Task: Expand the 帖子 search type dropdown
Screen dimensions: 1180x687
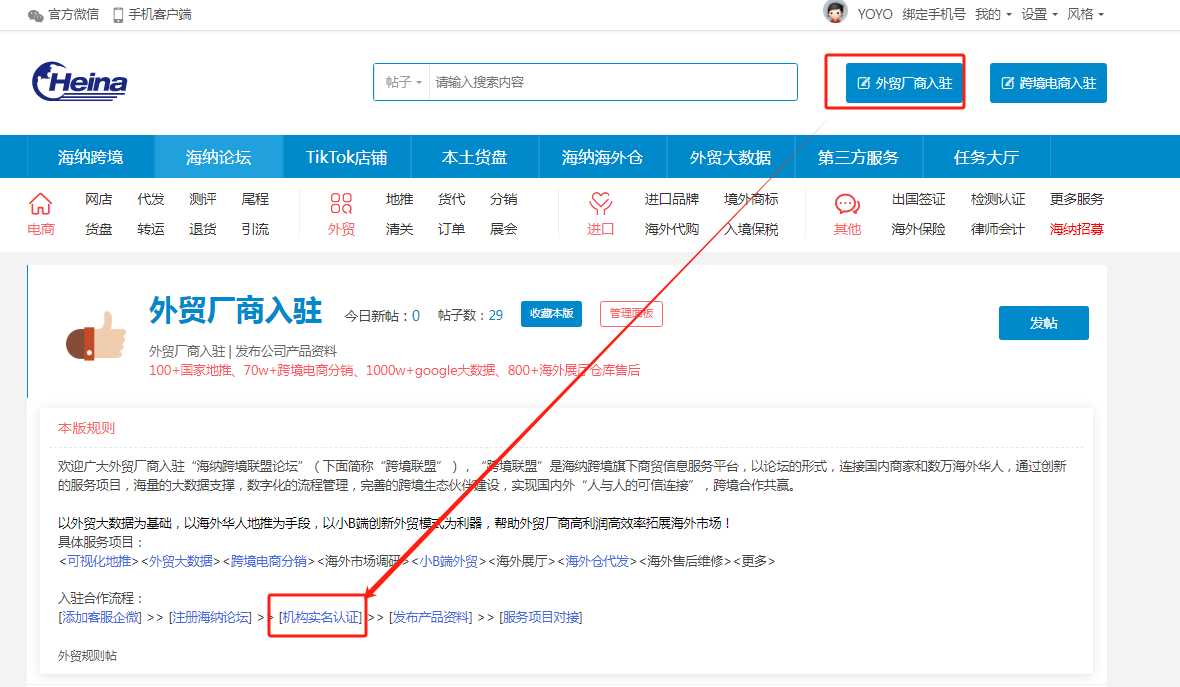Action: pos(403,82)
